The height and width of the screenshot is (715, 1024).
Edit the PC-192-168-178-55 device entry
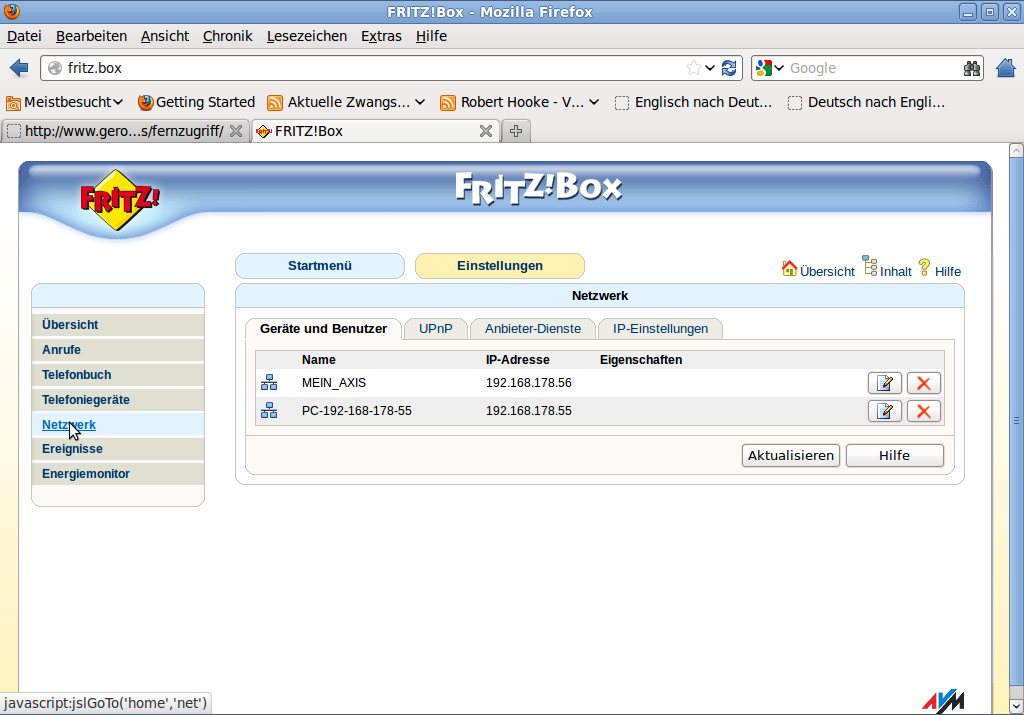(884, 411)
